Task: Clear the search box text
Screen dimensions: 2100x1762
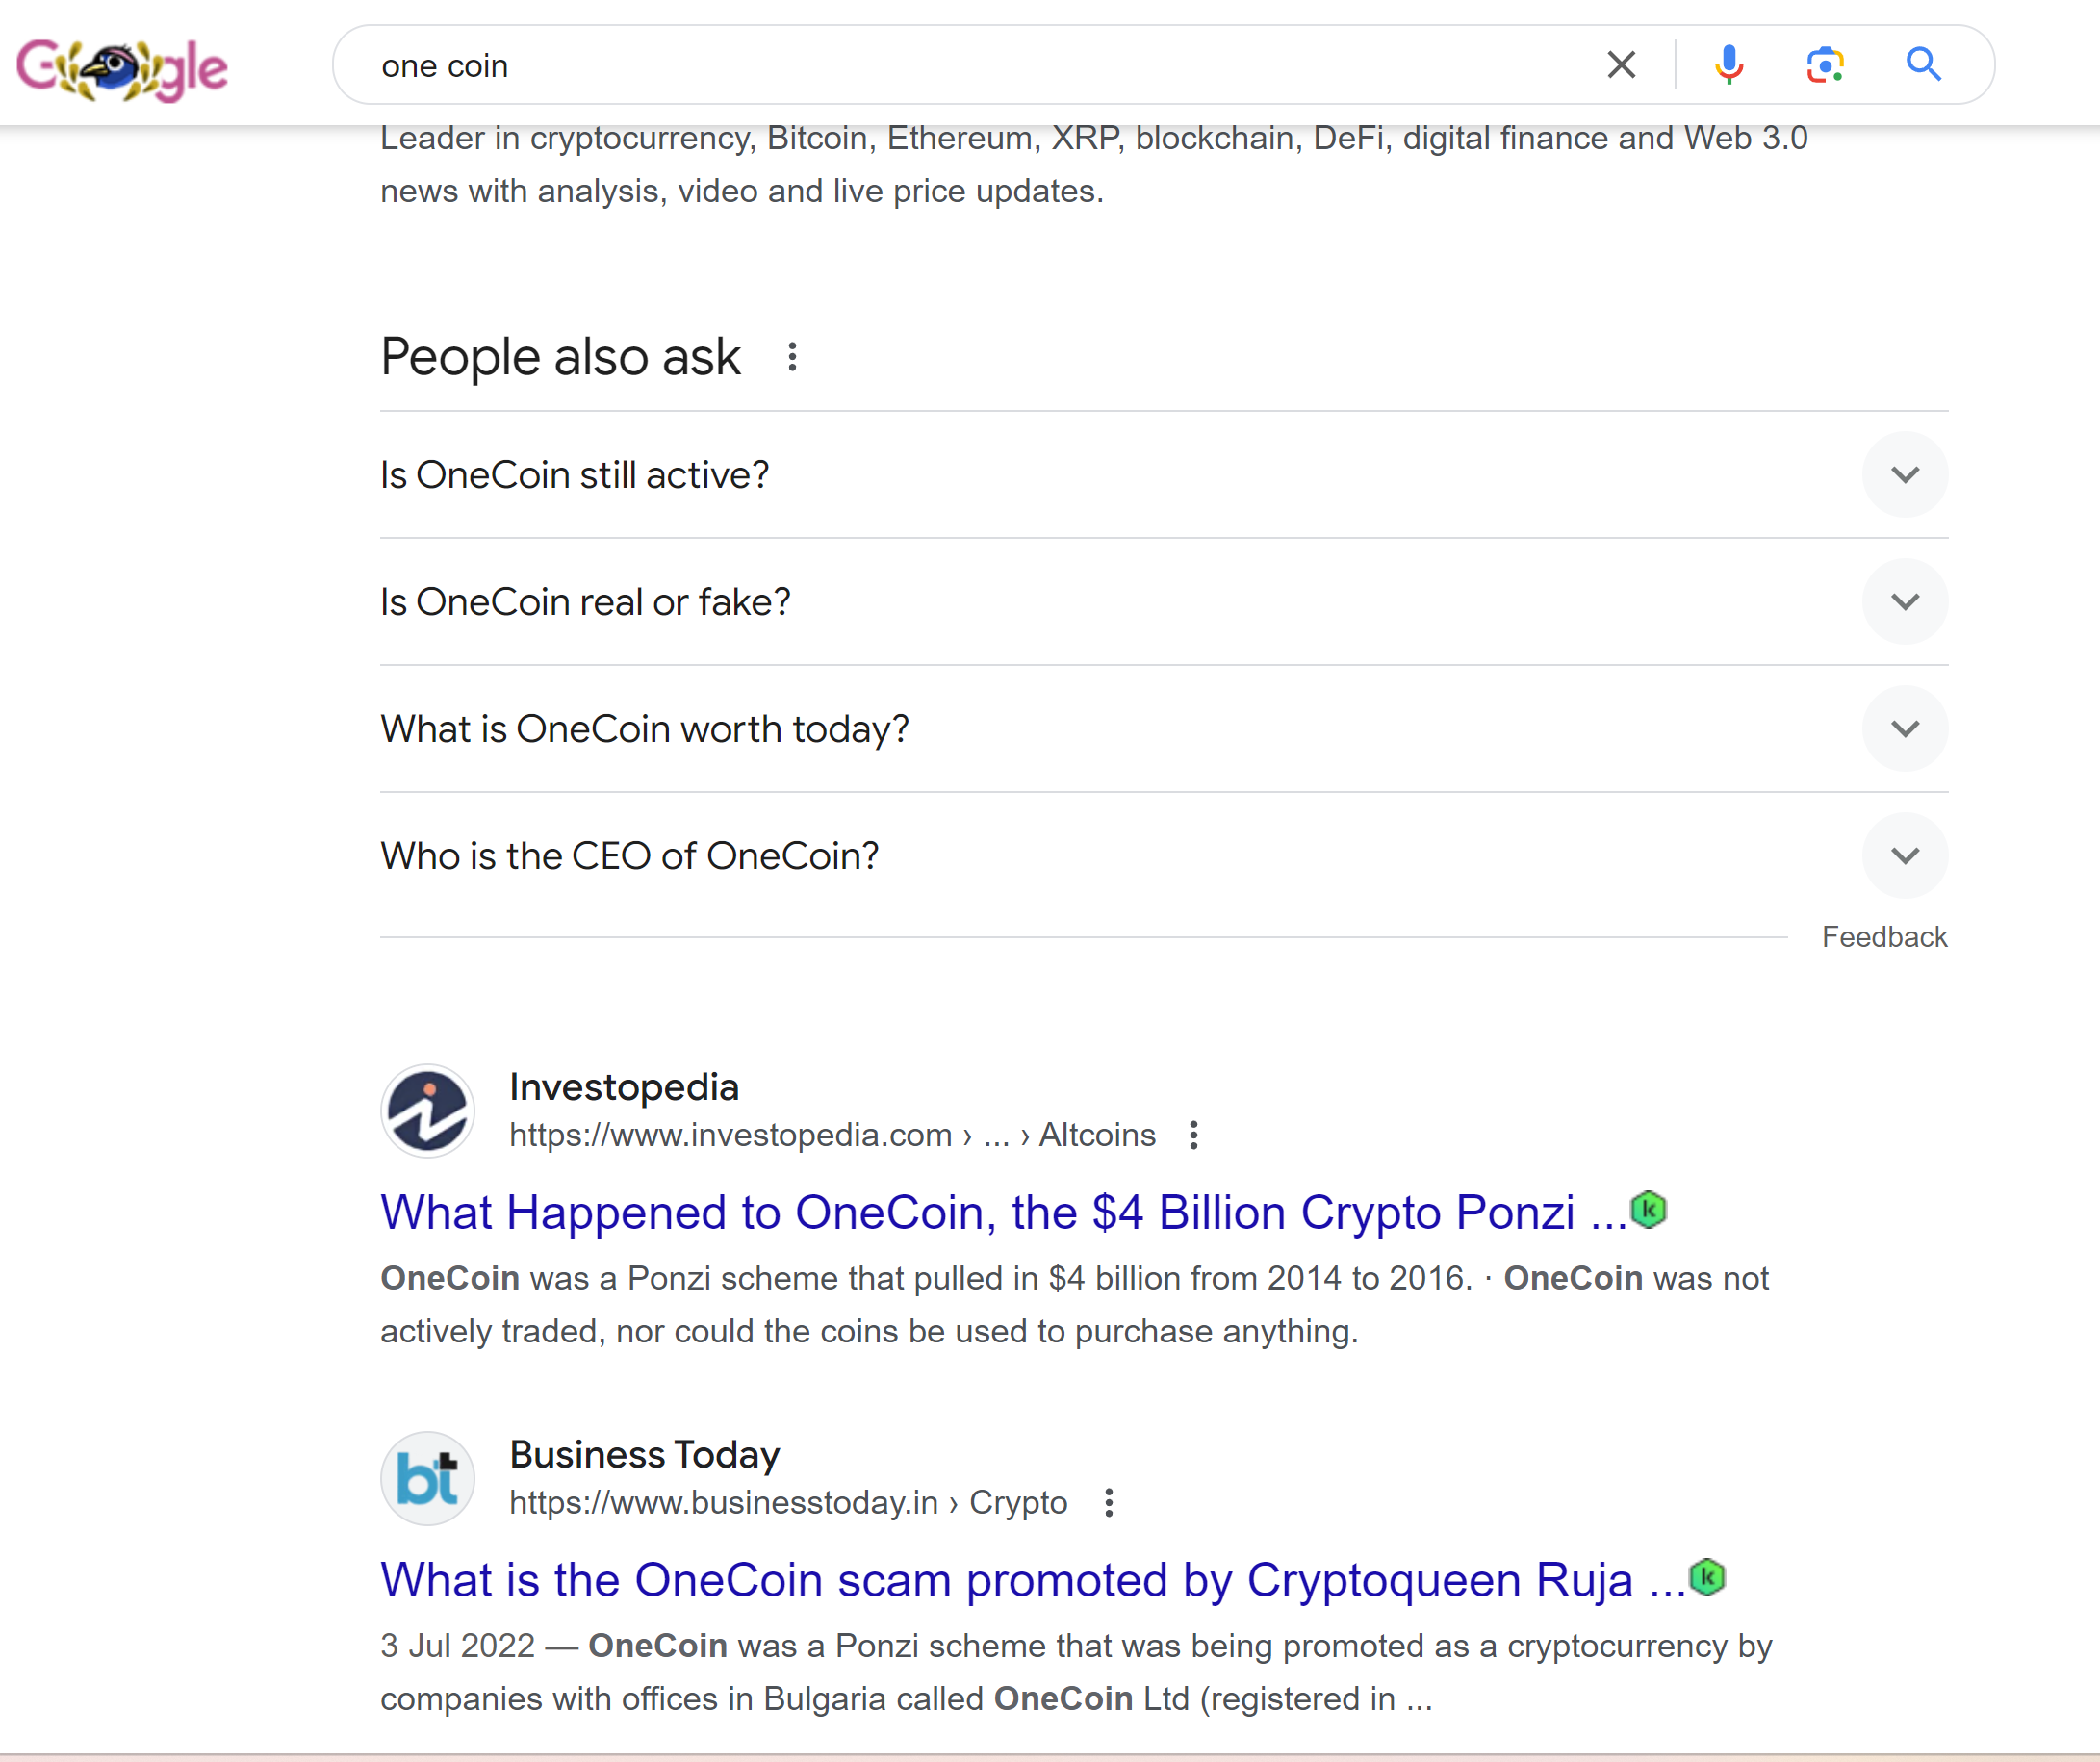Action: coord(1620,65)
